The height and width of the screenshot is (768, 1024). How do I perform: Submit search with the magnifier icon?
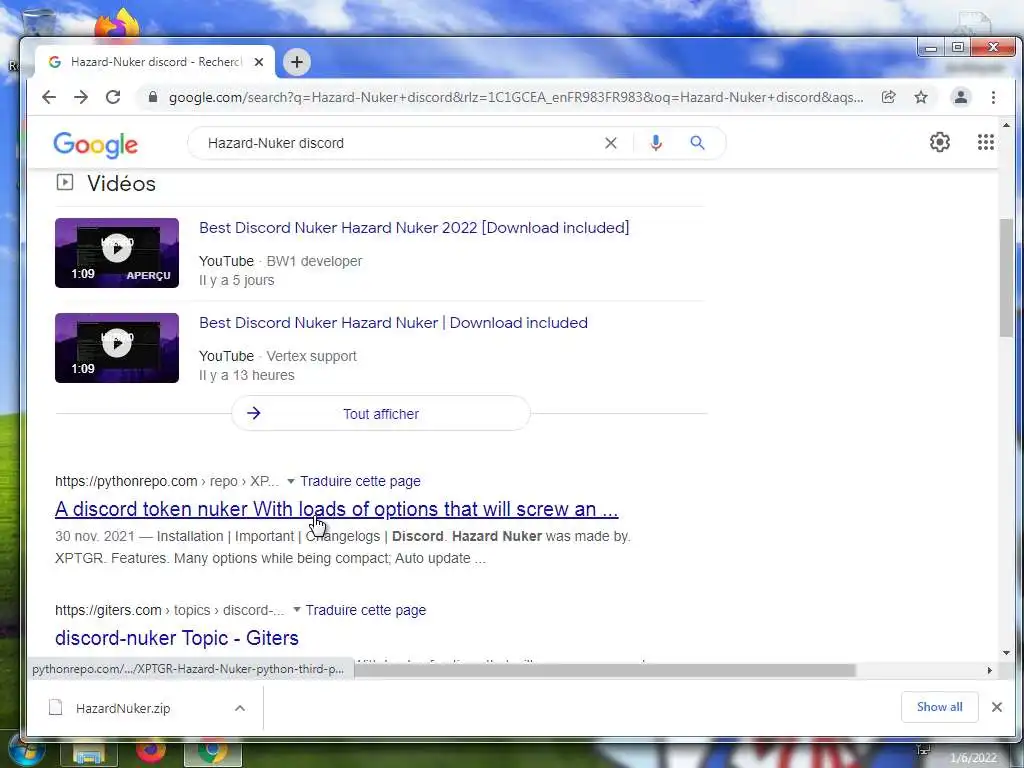pos(697,143)
